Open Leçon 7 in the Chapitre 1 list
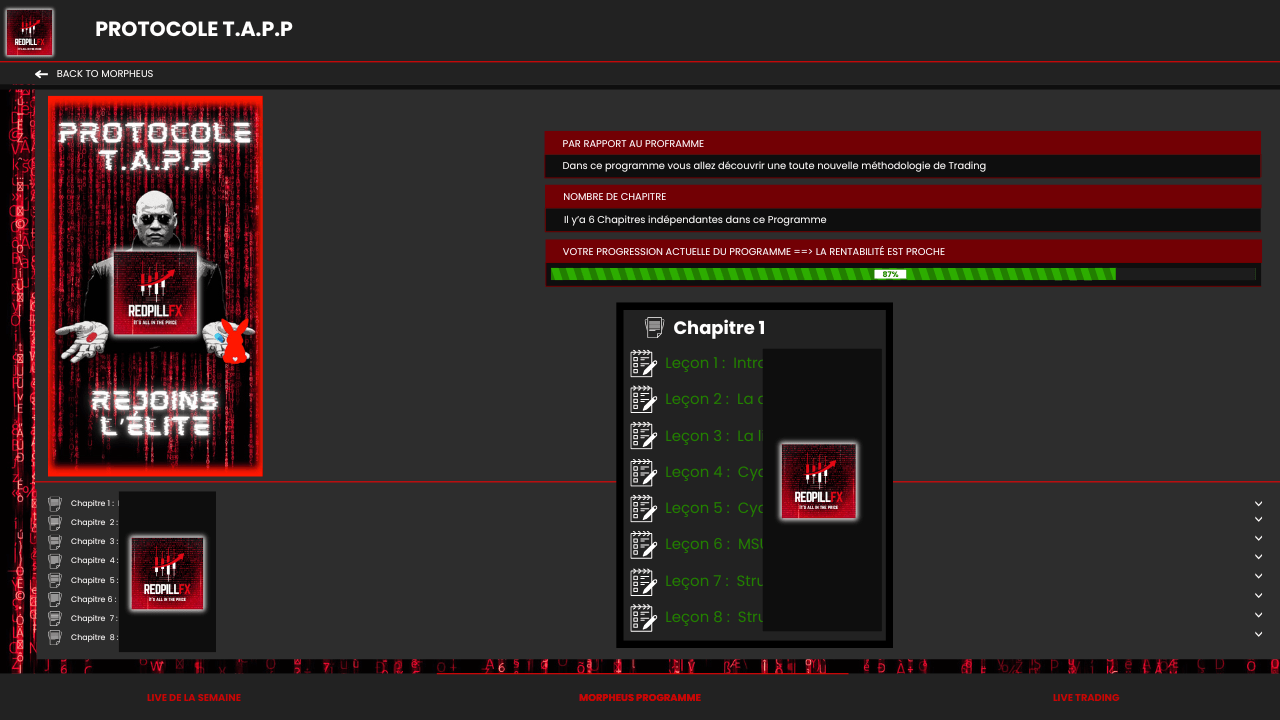Image resolution: width=1280 pixels, height=720 pixels. (714, 581)
